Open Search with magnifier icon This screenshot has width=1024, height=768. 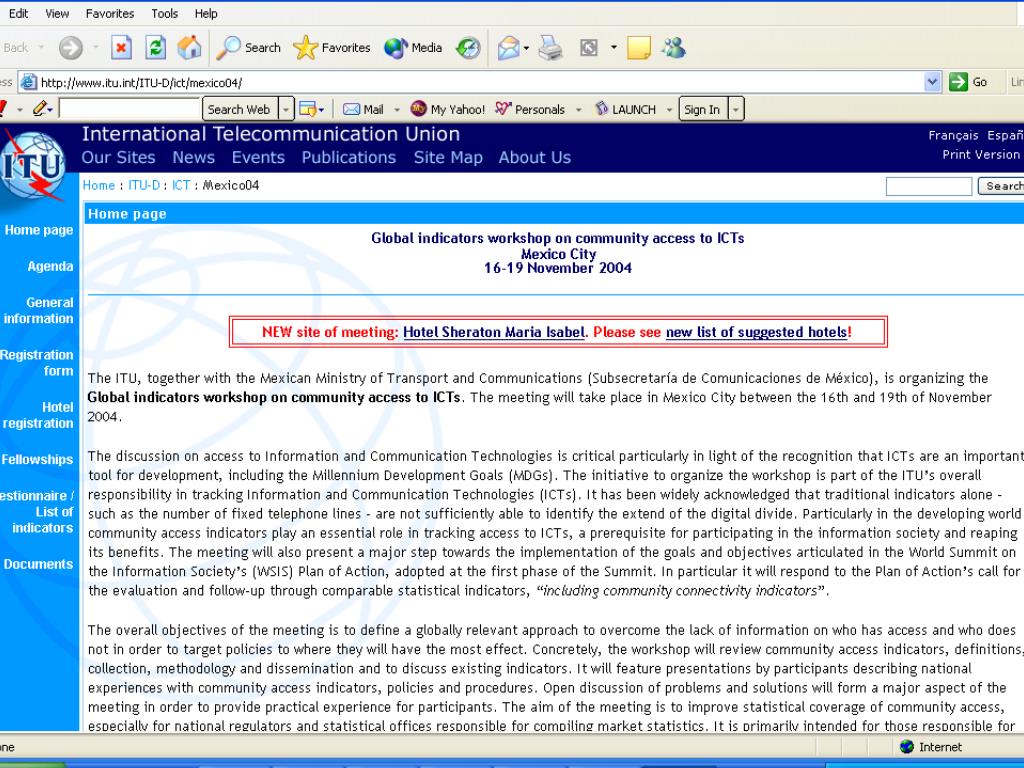(x=248, y=48)
